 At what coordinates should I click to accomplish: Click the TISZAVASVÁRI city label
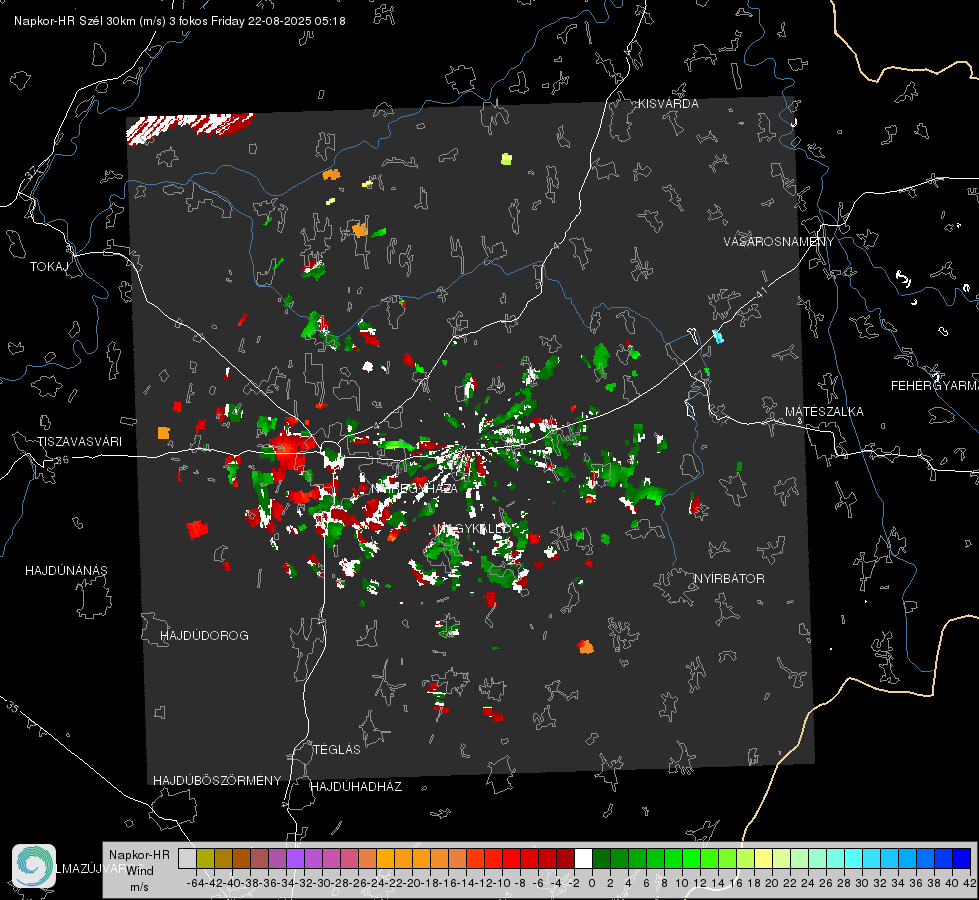point(79,442)
